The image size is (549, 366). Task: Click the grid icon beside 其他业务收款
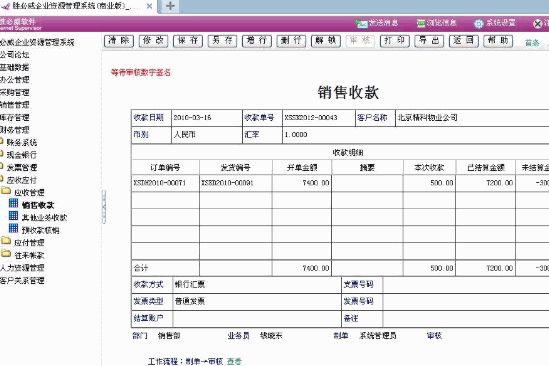point(13,216)
